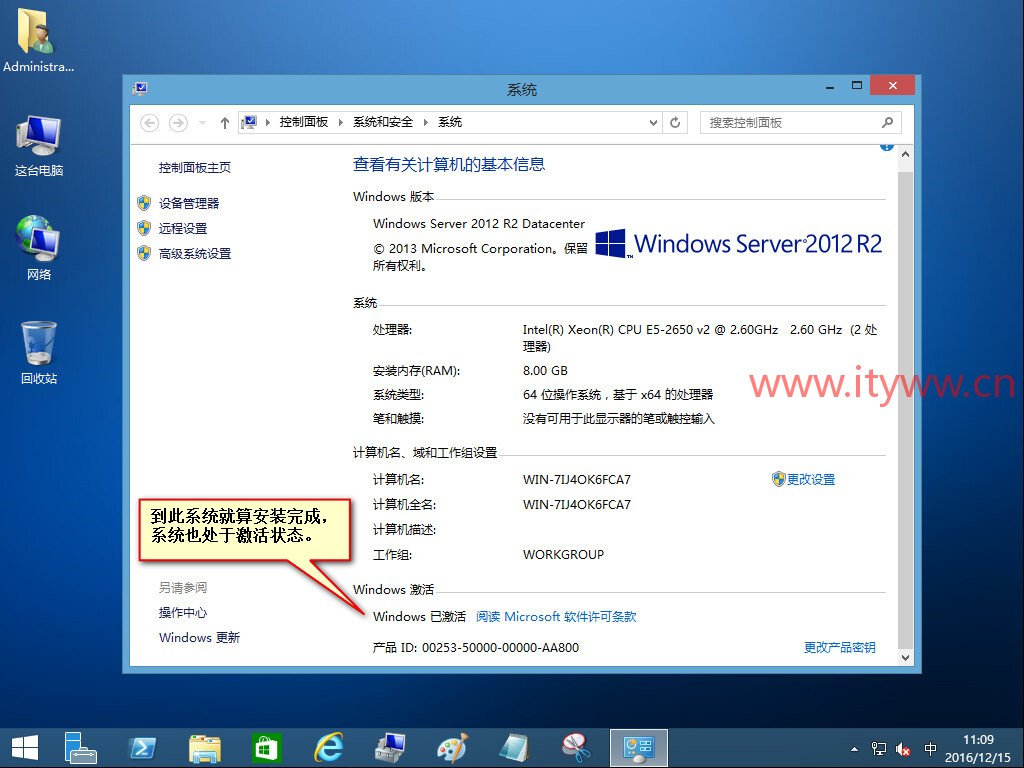Viewport: 1024px width, 768px height.
Task: Click 更改产品密钥 link
Action: click(x=839, y=647)
